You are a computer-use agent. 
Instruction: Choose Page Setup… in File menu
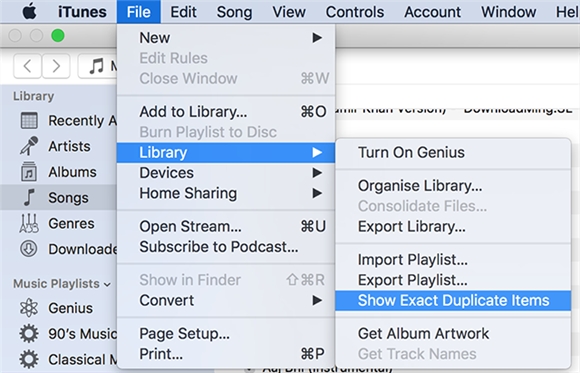point(226,334)
